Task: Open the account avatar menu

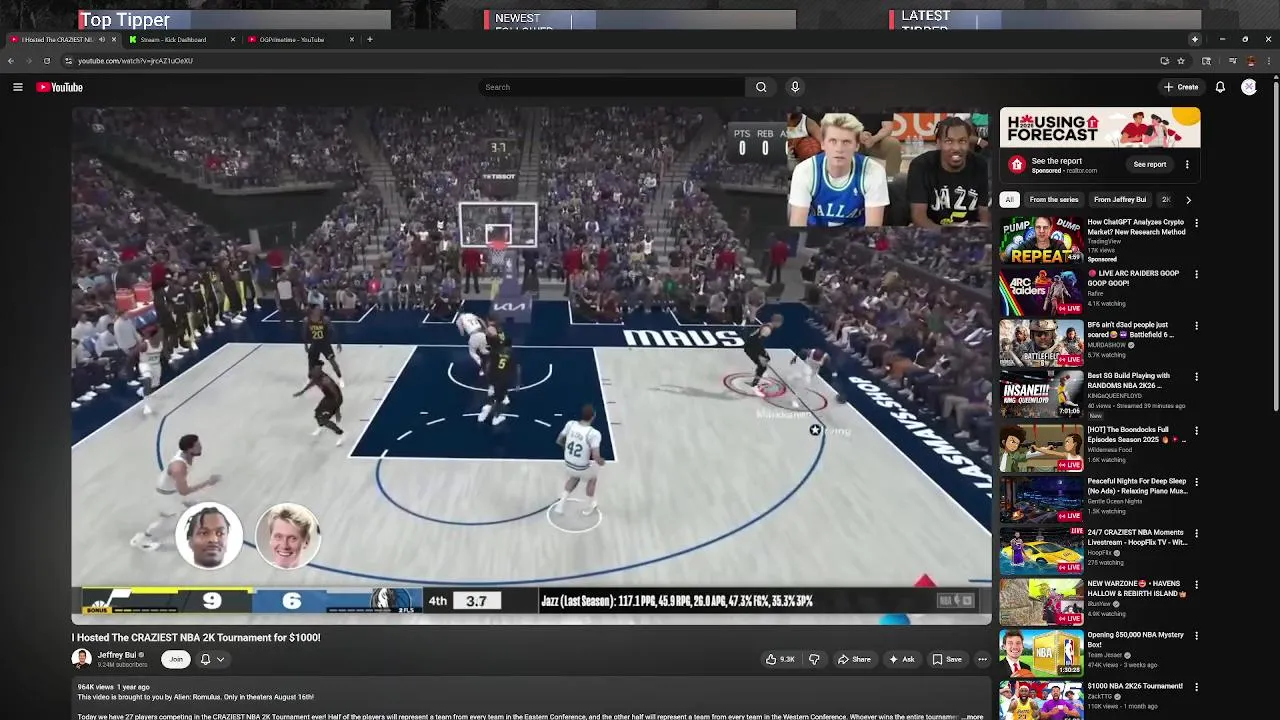Action: (x=1249, y=87)
